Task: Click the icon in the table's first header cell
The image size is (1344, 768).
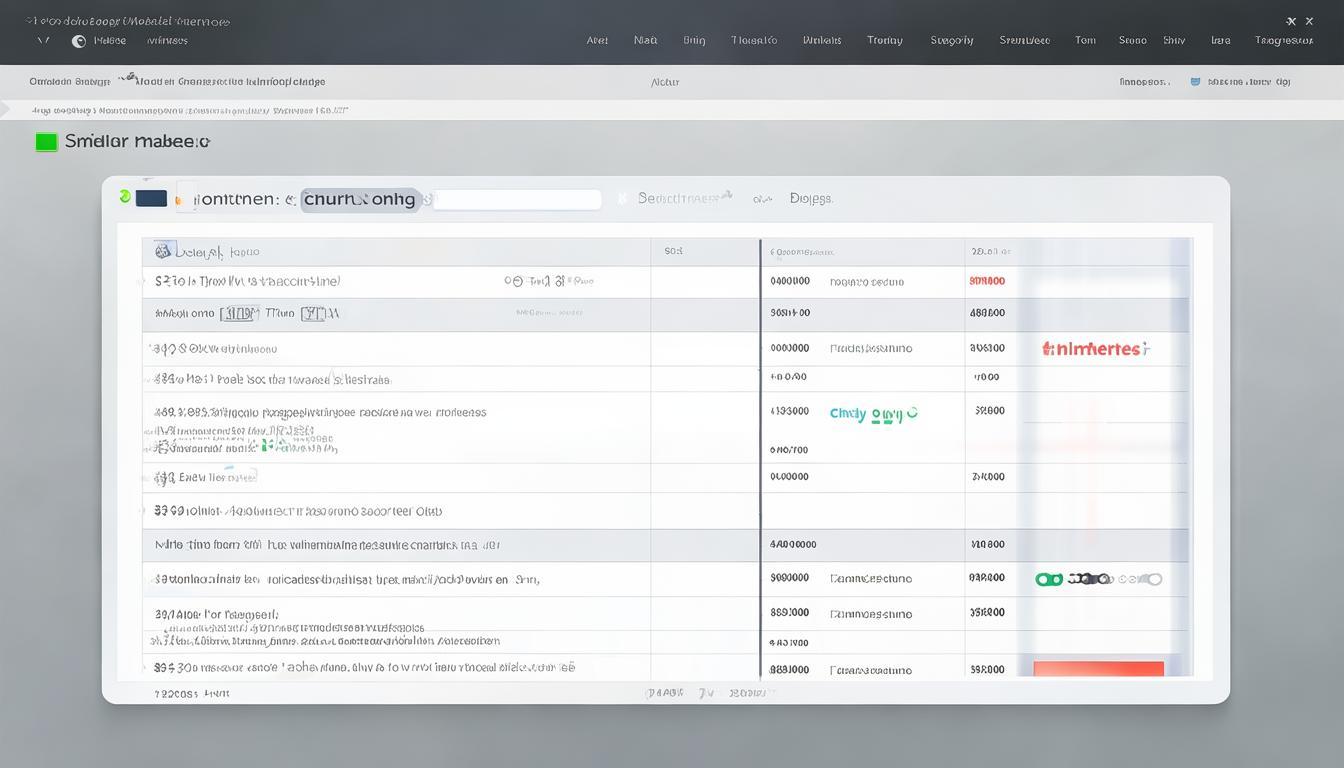Action: coord(163,252)
